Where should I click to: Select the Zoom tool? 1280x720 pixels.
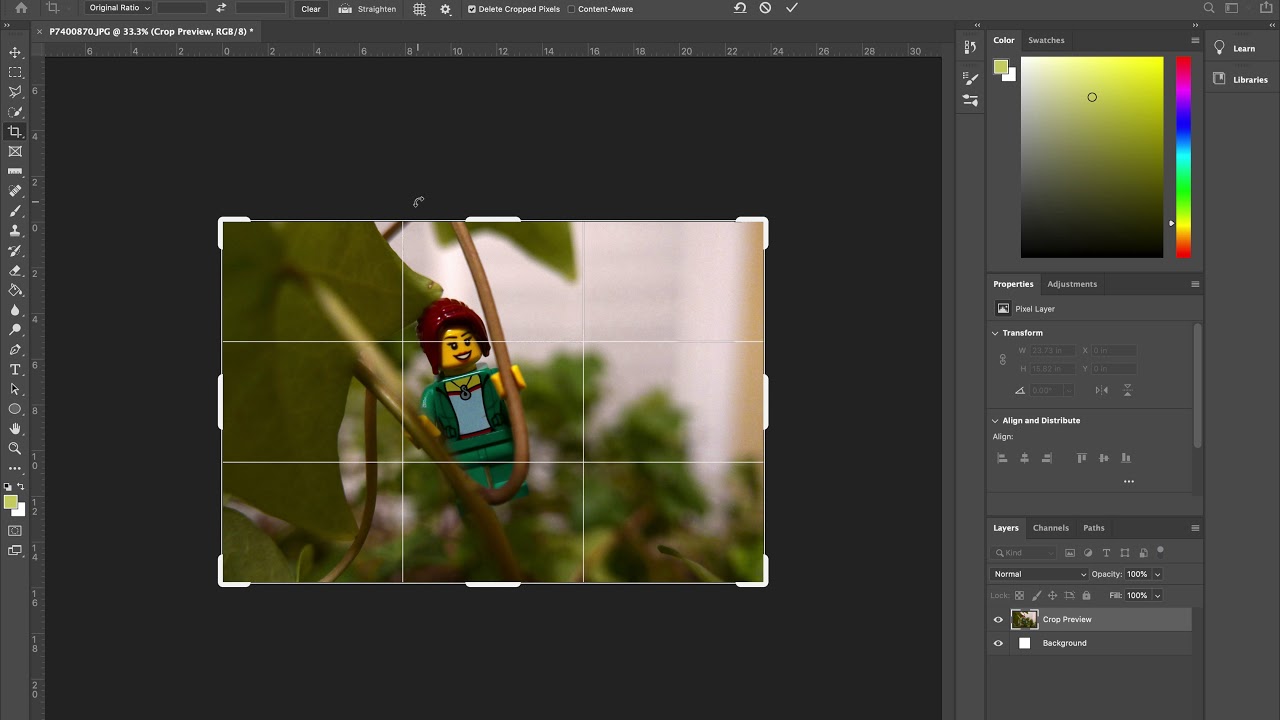(15, 449)
